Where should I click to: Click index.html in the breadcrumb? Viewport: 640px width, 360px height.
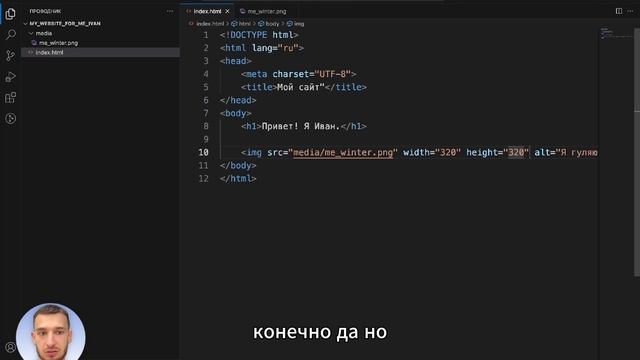210,24
